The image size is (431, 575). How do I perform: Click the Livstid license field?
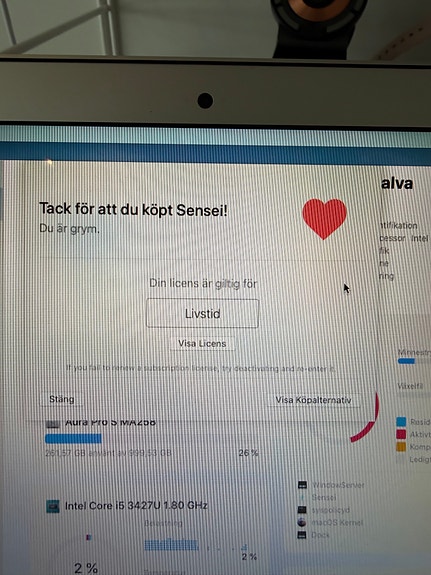click(x=202, y=313)
